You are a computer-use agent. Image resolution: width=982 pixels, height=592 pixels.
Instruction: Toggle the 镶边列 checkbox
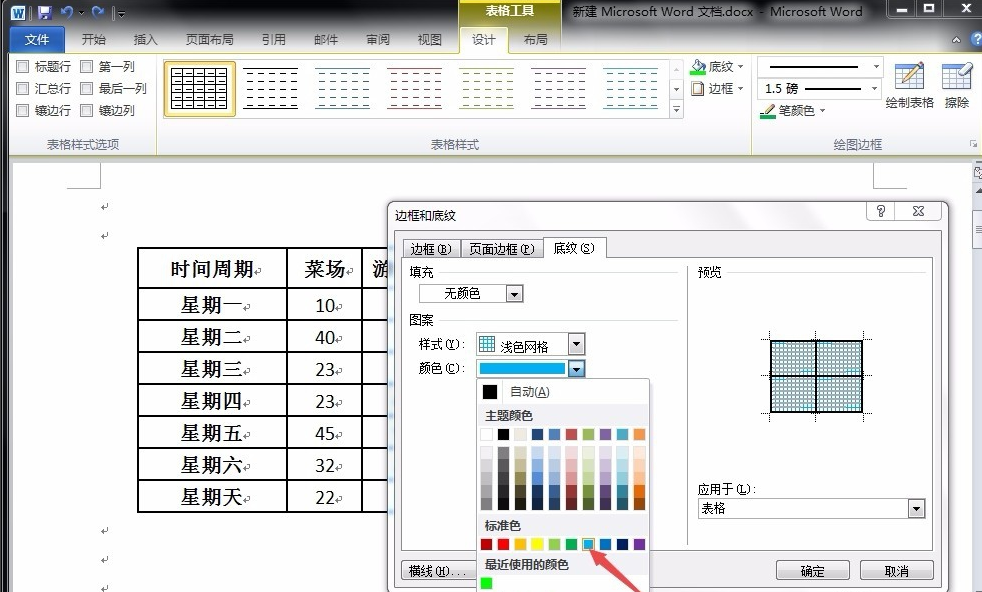pos(86,110)
